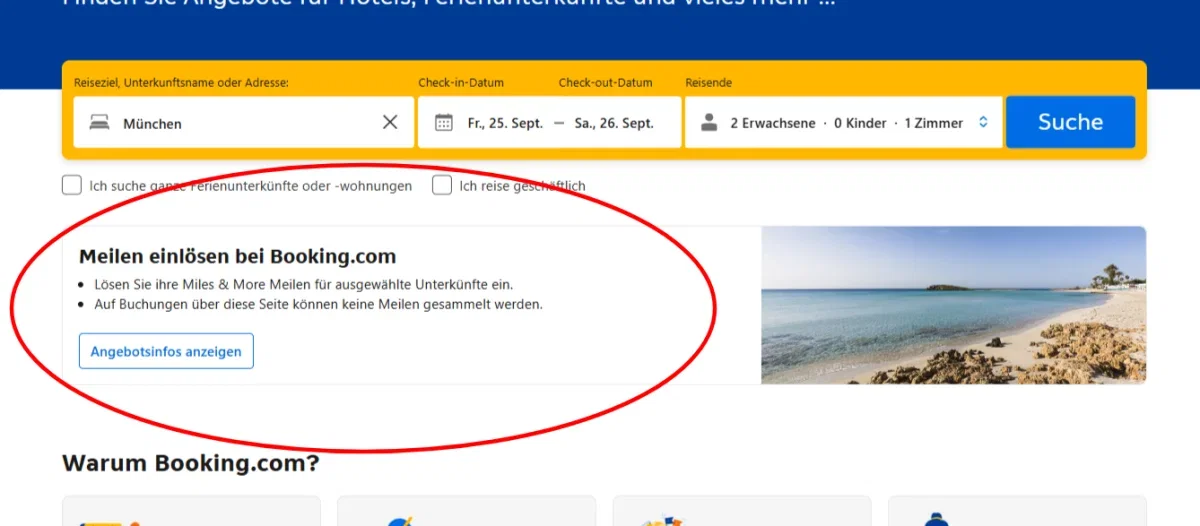This screenshot has width=1200, height=526.
Task: Clear the München destination with the X icon
Action: [390, 122]
